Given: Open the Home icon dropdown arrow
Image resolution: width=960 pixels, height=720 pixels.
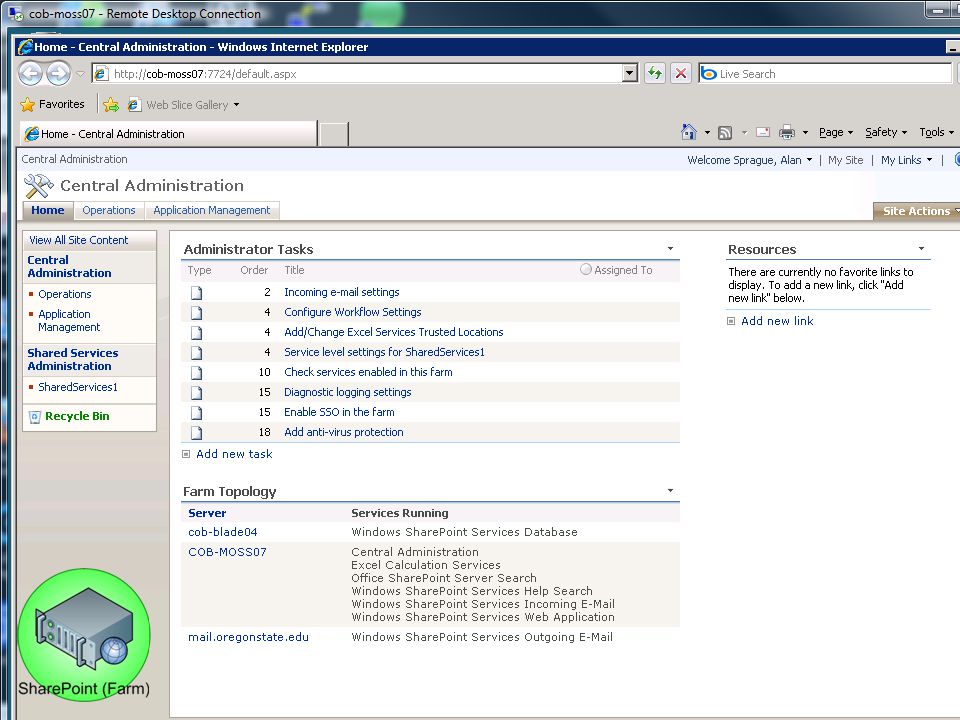Looking at the screenshot, I should coord(707,132).
